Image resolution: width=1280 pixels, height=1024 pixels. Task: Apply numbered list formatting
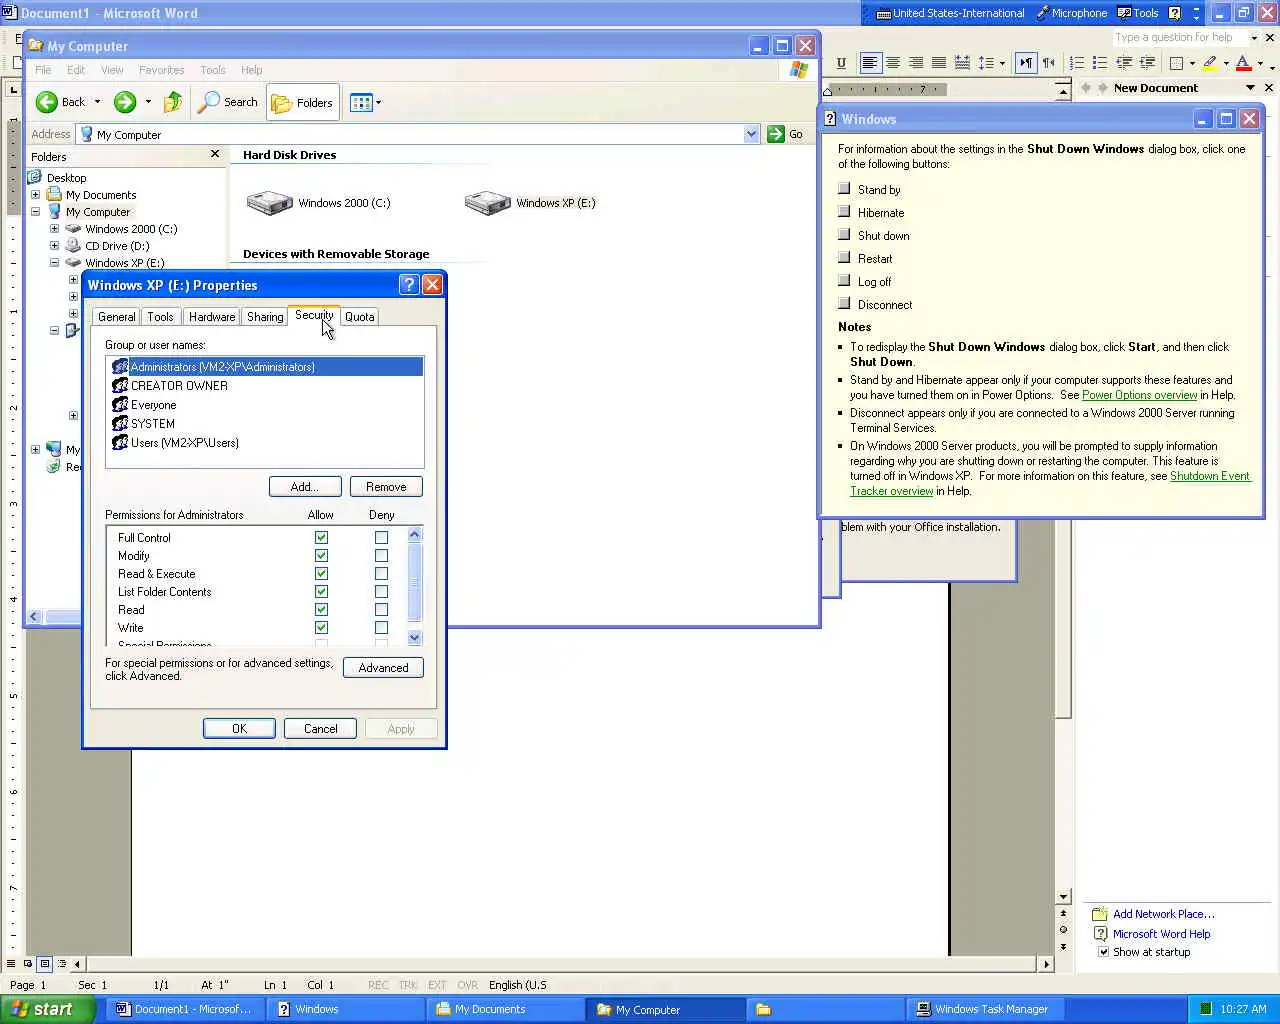pos(1077,63)
